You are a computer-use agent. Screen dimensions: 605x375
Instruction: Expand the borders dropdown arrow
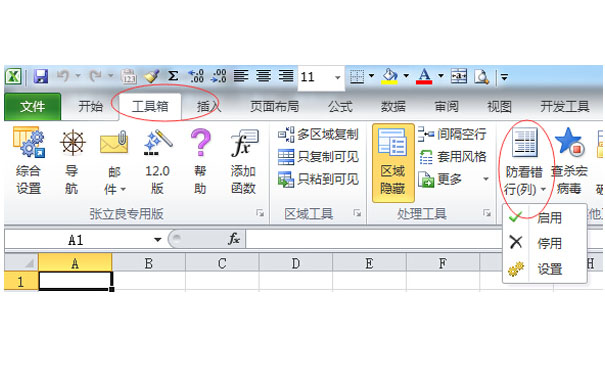[x=372, y=76]
